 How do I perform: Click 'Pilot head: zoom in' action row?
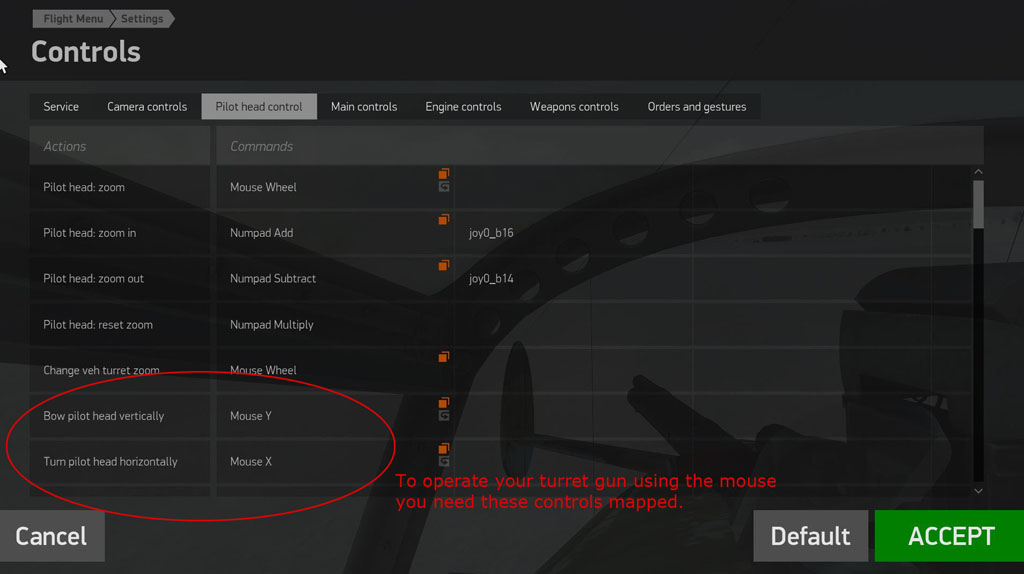click(120, 232)
